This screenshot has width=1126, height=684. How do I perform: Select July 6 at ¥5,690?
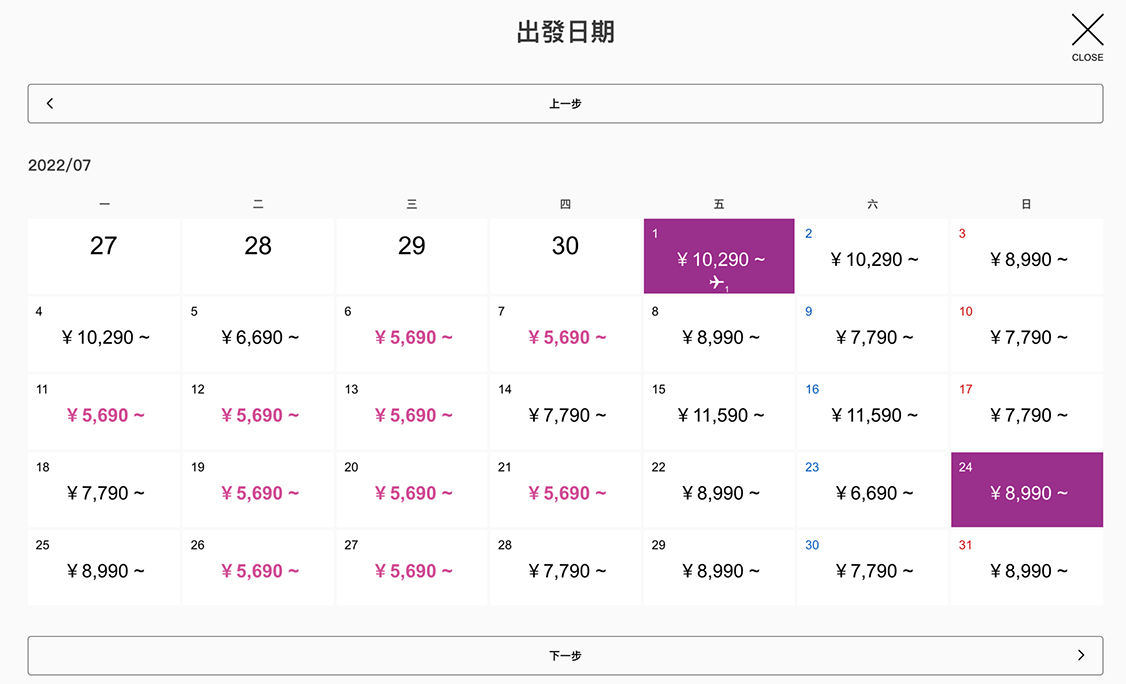[x=412, y=334]
